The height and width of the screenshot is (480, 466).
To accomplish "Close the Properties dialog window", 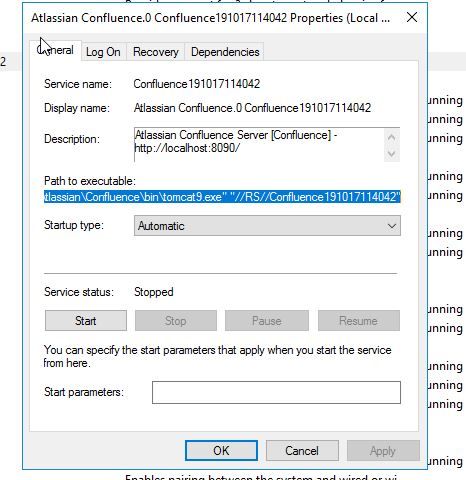I will coord(412,17).
